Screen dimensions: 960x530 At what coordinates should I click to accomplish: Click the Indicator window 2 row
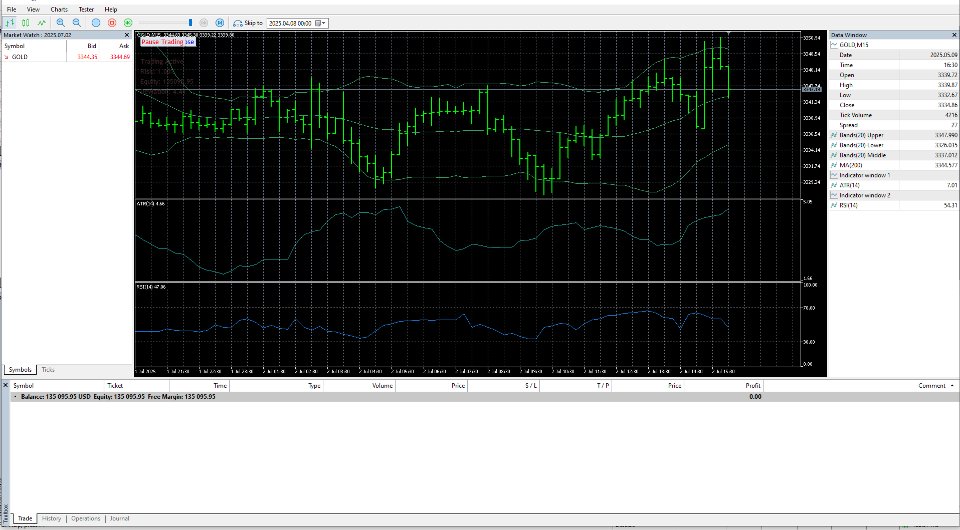(894, 195)
